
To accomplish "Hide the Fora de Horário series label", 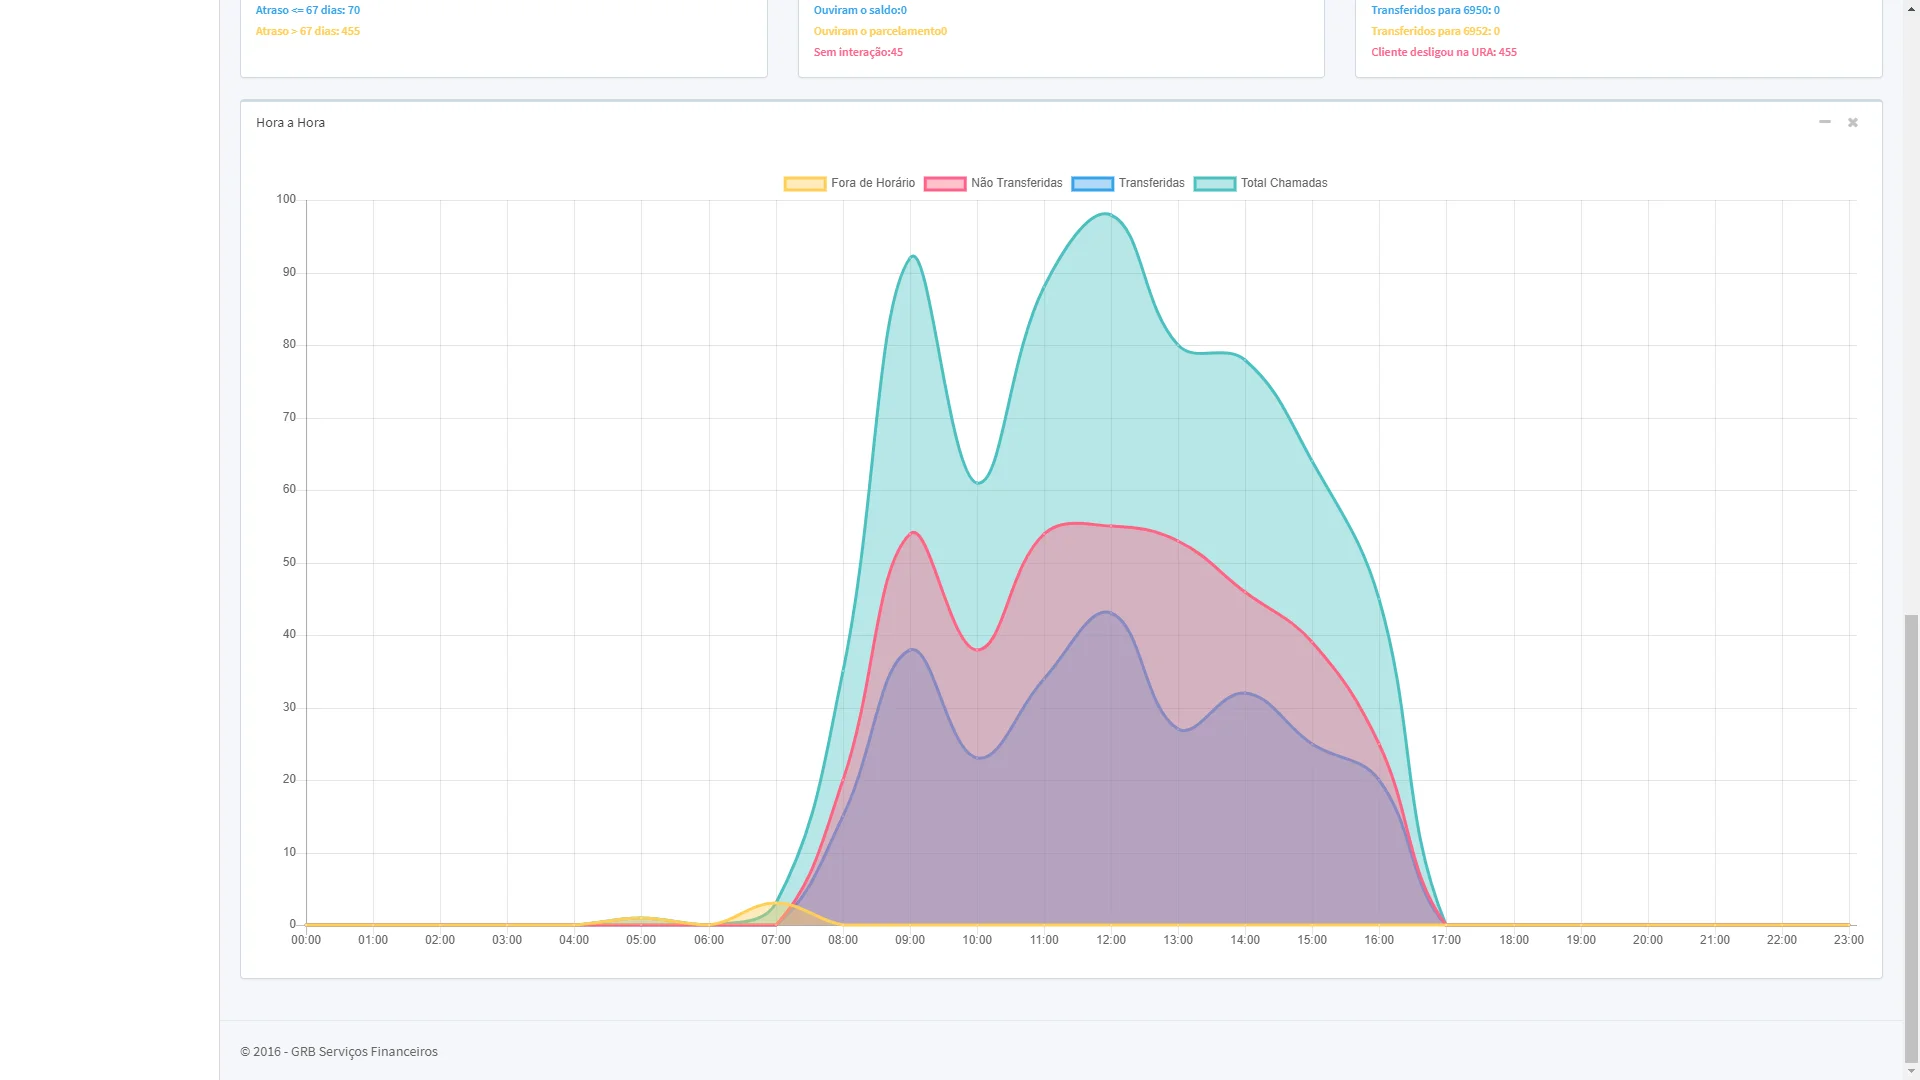I will click(x=872, y=183).
